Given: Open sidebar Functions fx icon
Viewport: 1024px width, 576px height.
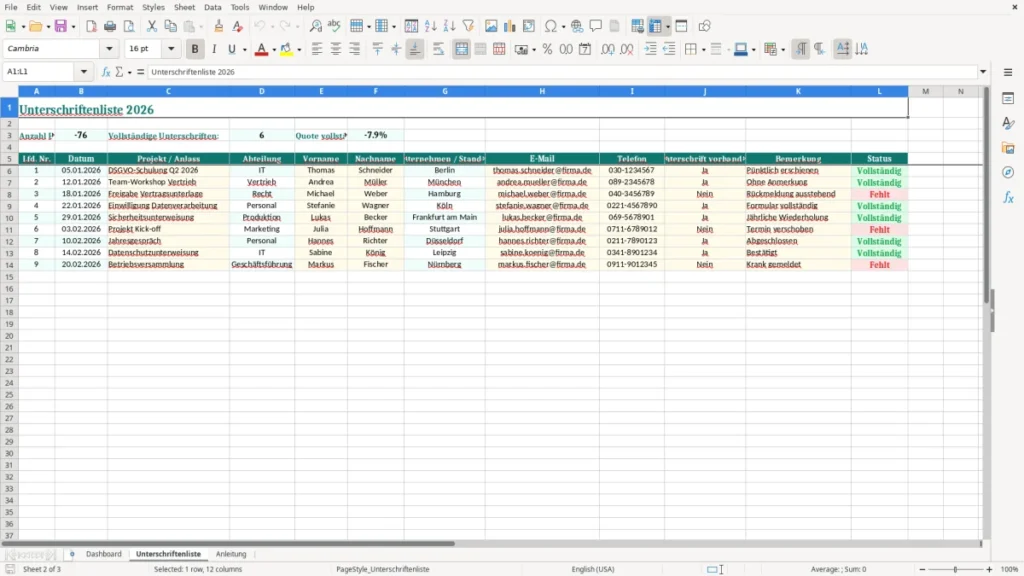Looking at the screenshot, I should (1008, 197).
